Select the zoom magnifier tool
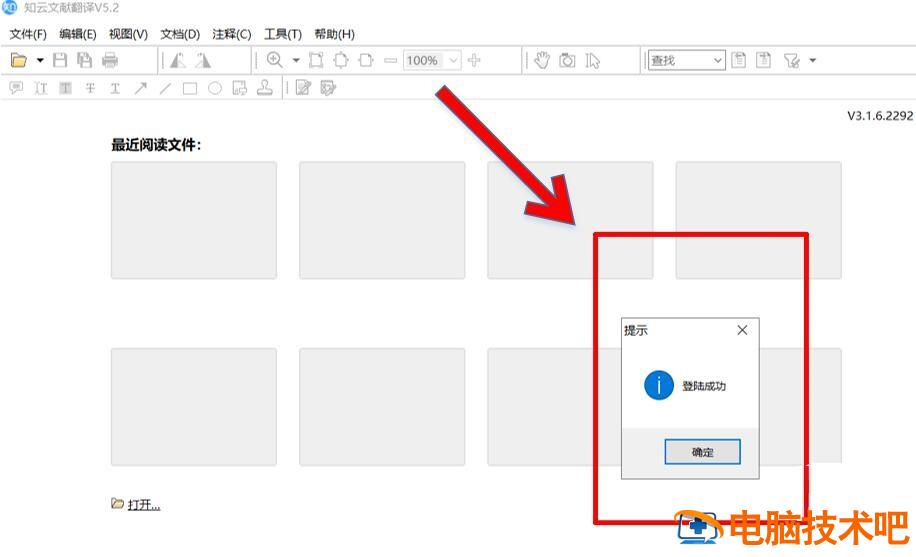916x557 pixels. click(x=275, y=60)
